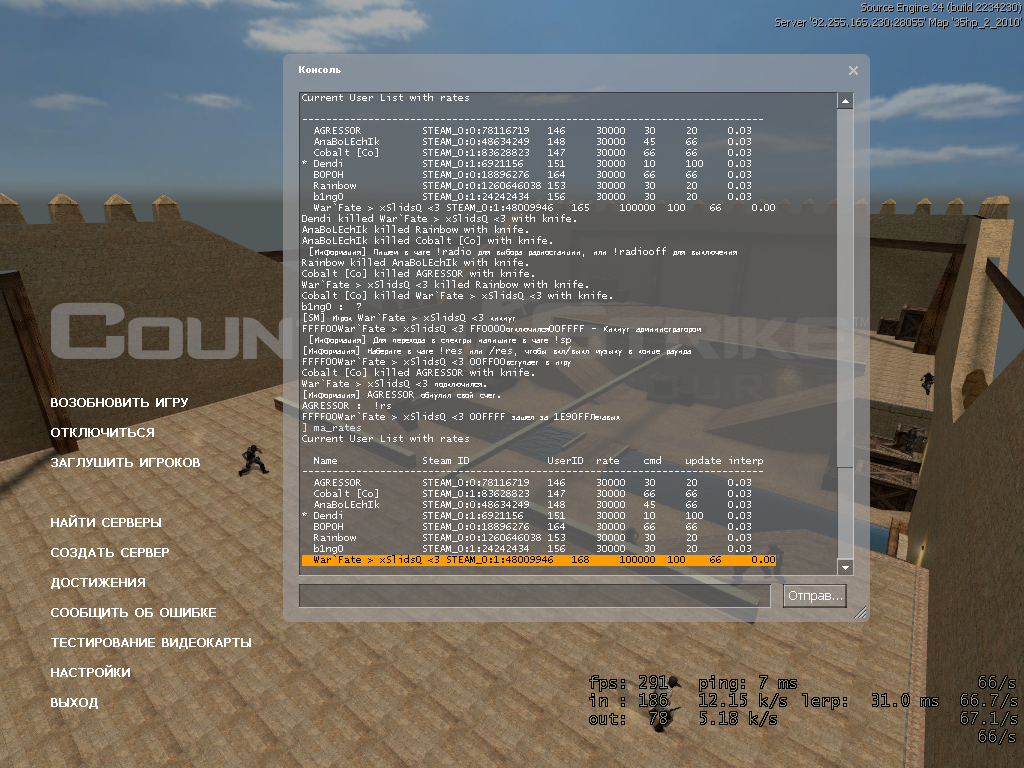Launch ТЕСТИРОВАНИЕ ВИДЕОКАРТЫ from the menu

click(151, 643)
